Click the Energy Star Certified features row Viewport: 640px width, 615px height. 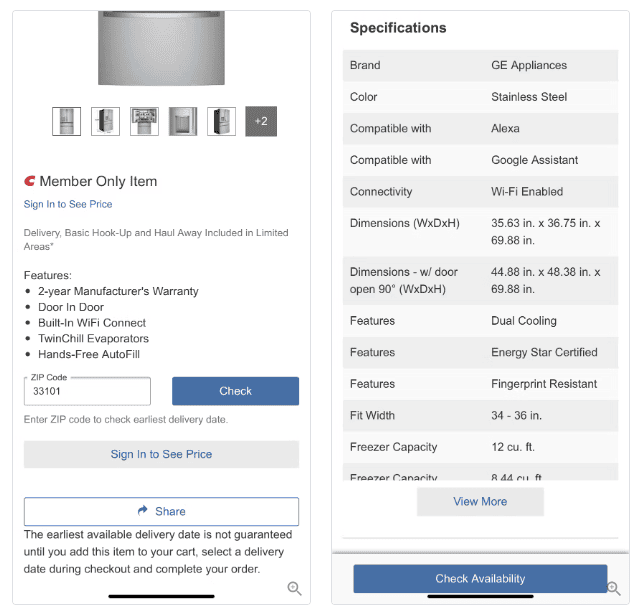click(479, 352)
